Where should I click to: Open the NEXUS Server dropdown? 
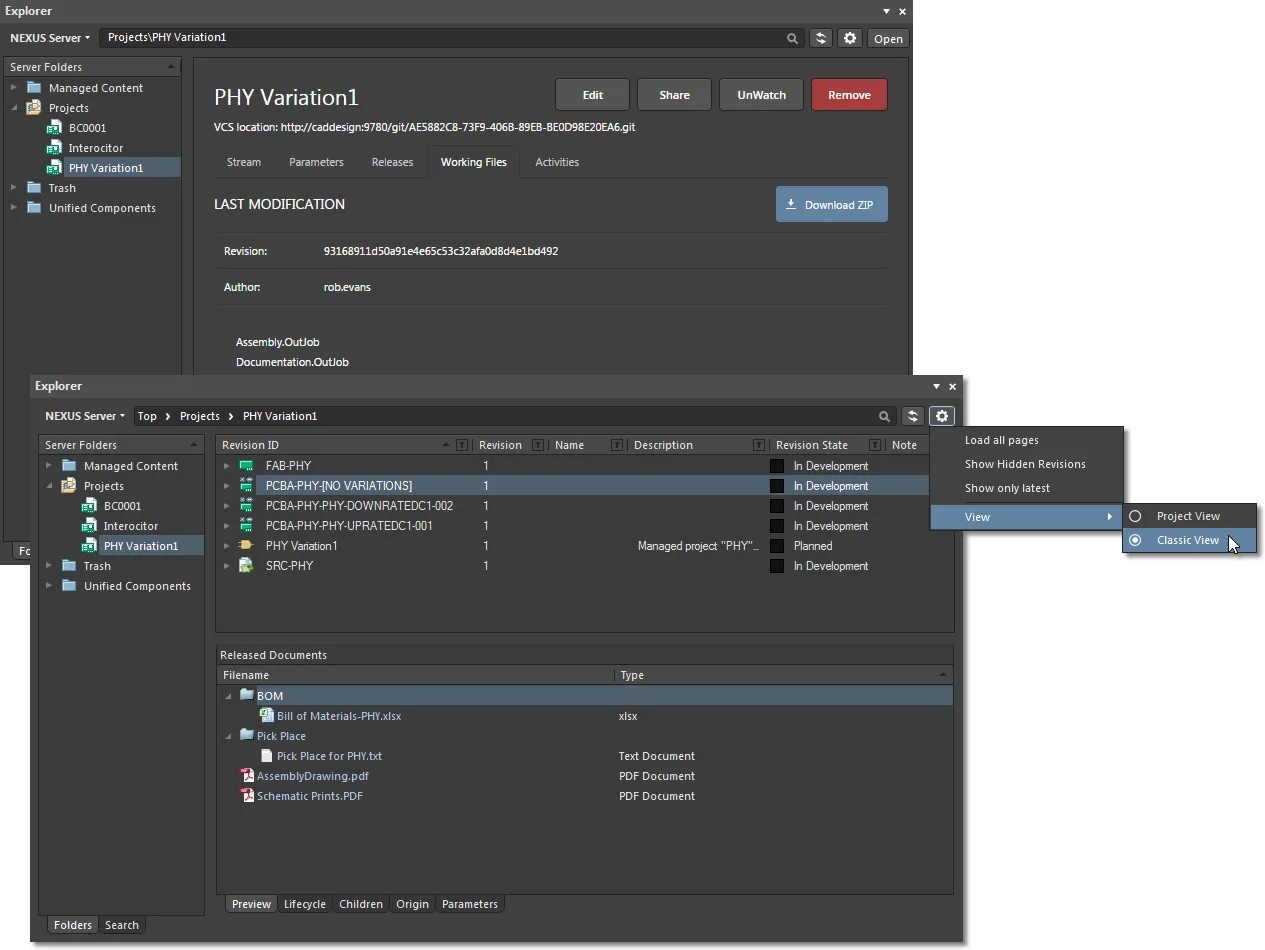click(49, 37)
